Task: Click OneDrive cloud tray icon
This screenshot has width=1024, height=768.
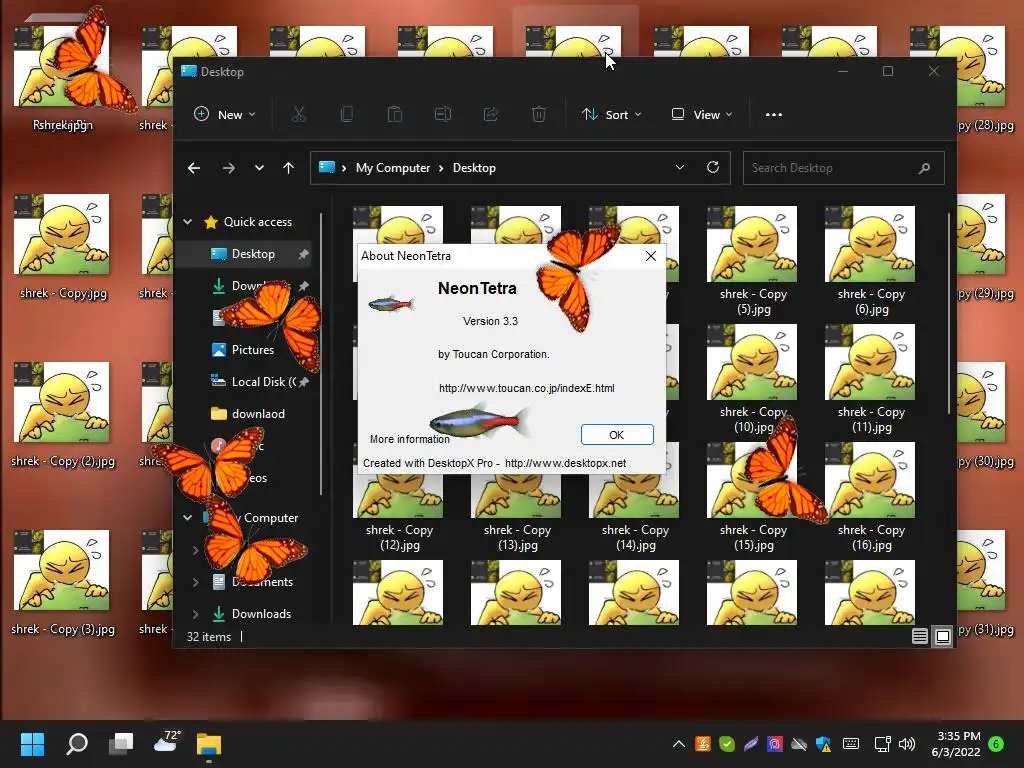Action: point(799,744)
